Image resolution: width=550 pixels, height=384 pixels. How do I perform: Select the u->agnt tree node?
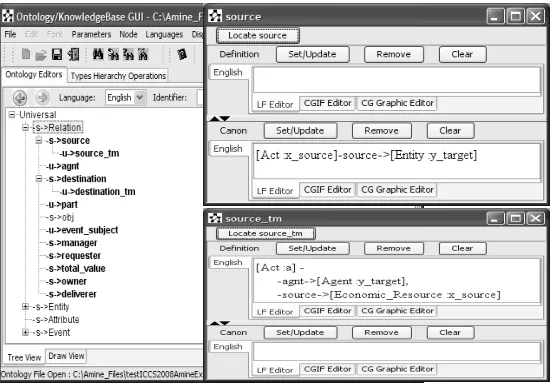pyautogui.click(x=62, y=166)
